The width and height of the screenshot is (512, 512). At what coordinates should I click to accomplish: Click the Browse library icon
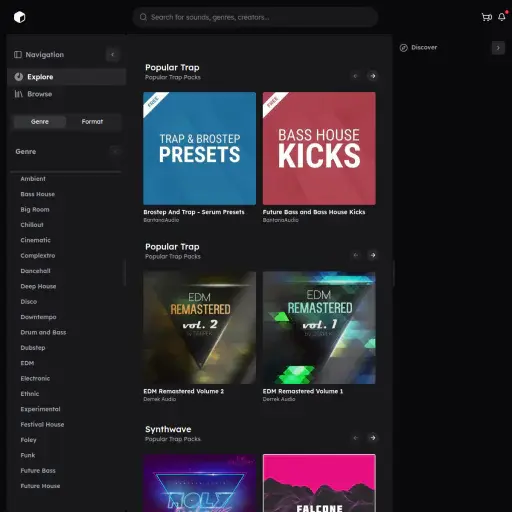pyautogui.click(x=19, y=94)
